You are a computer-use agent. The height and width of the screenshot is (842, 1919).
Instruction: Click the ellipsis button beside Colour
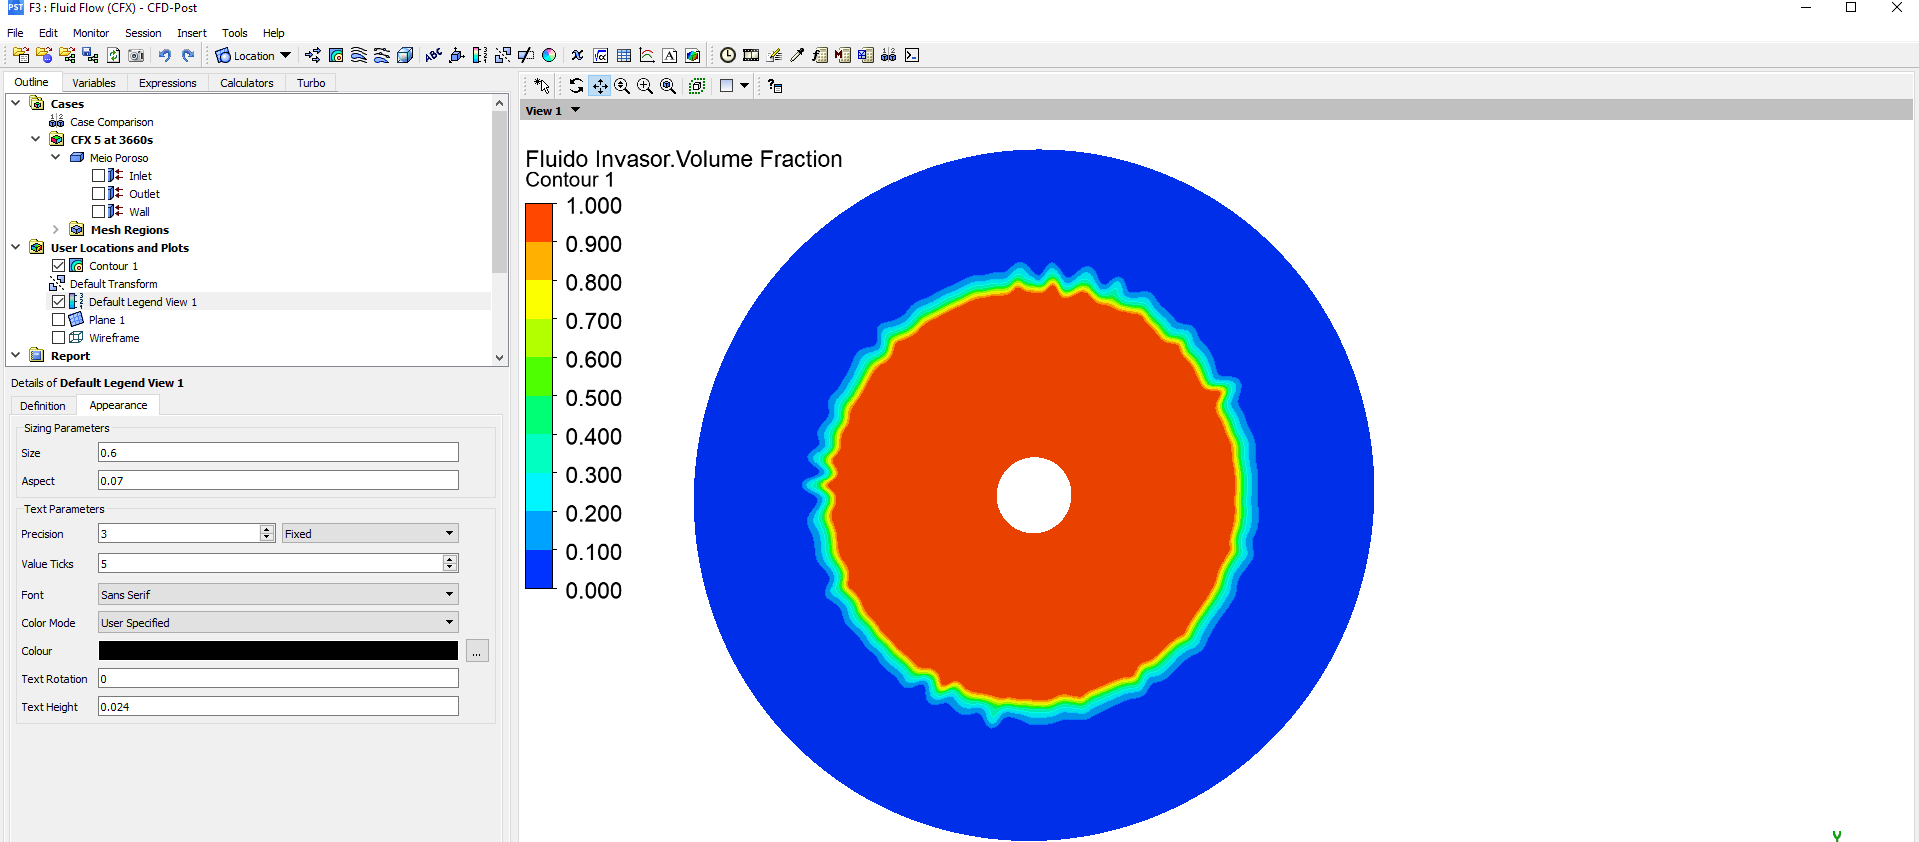coord(477,652)
